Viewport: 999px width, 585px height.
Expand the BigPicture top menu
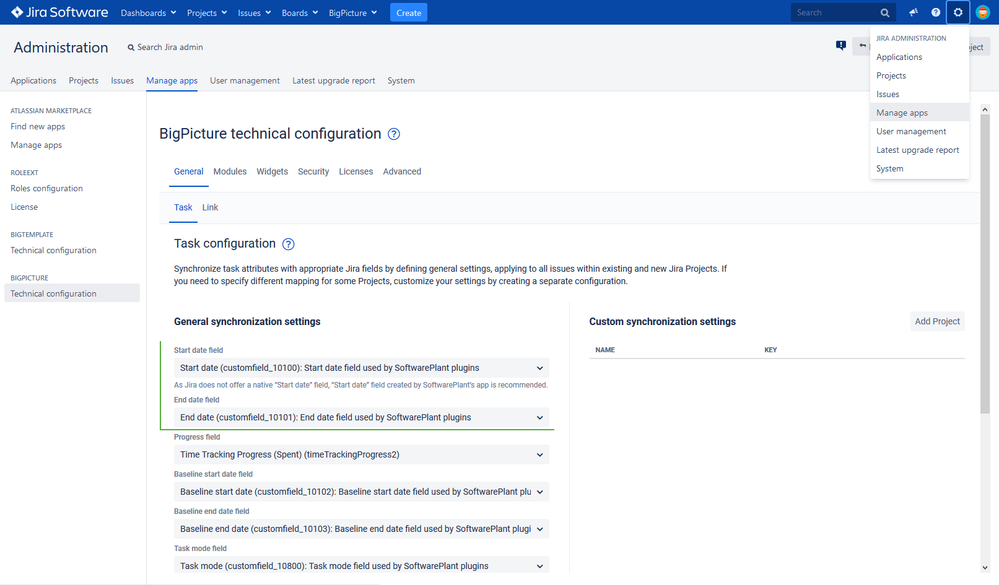pyautogui.click(x=352, y=13)
